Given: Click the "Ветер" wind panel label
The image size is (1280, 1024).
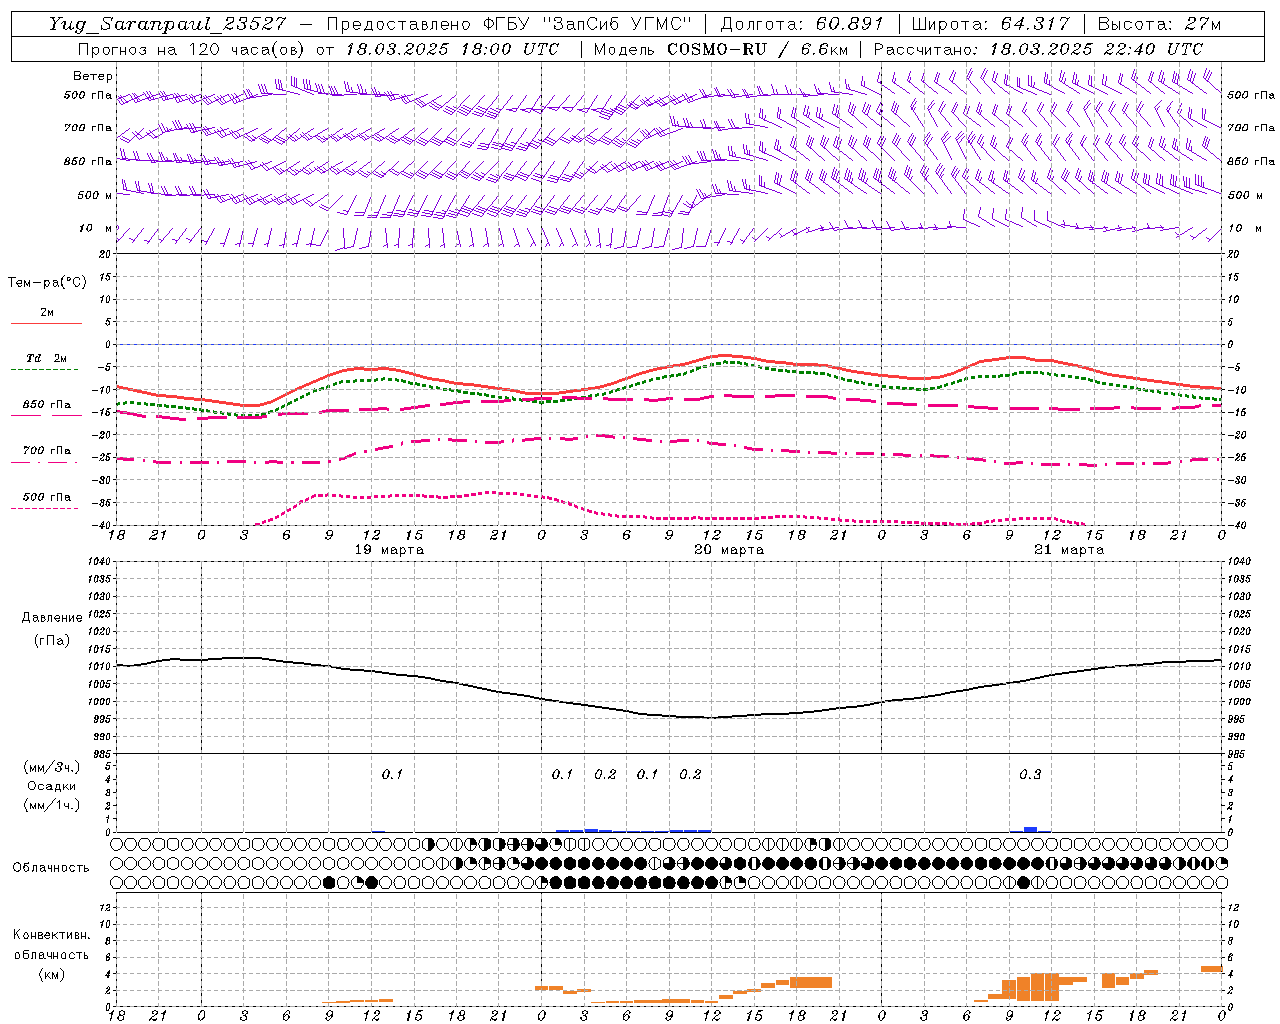Looking at the screenshot, I should [93, 76].
